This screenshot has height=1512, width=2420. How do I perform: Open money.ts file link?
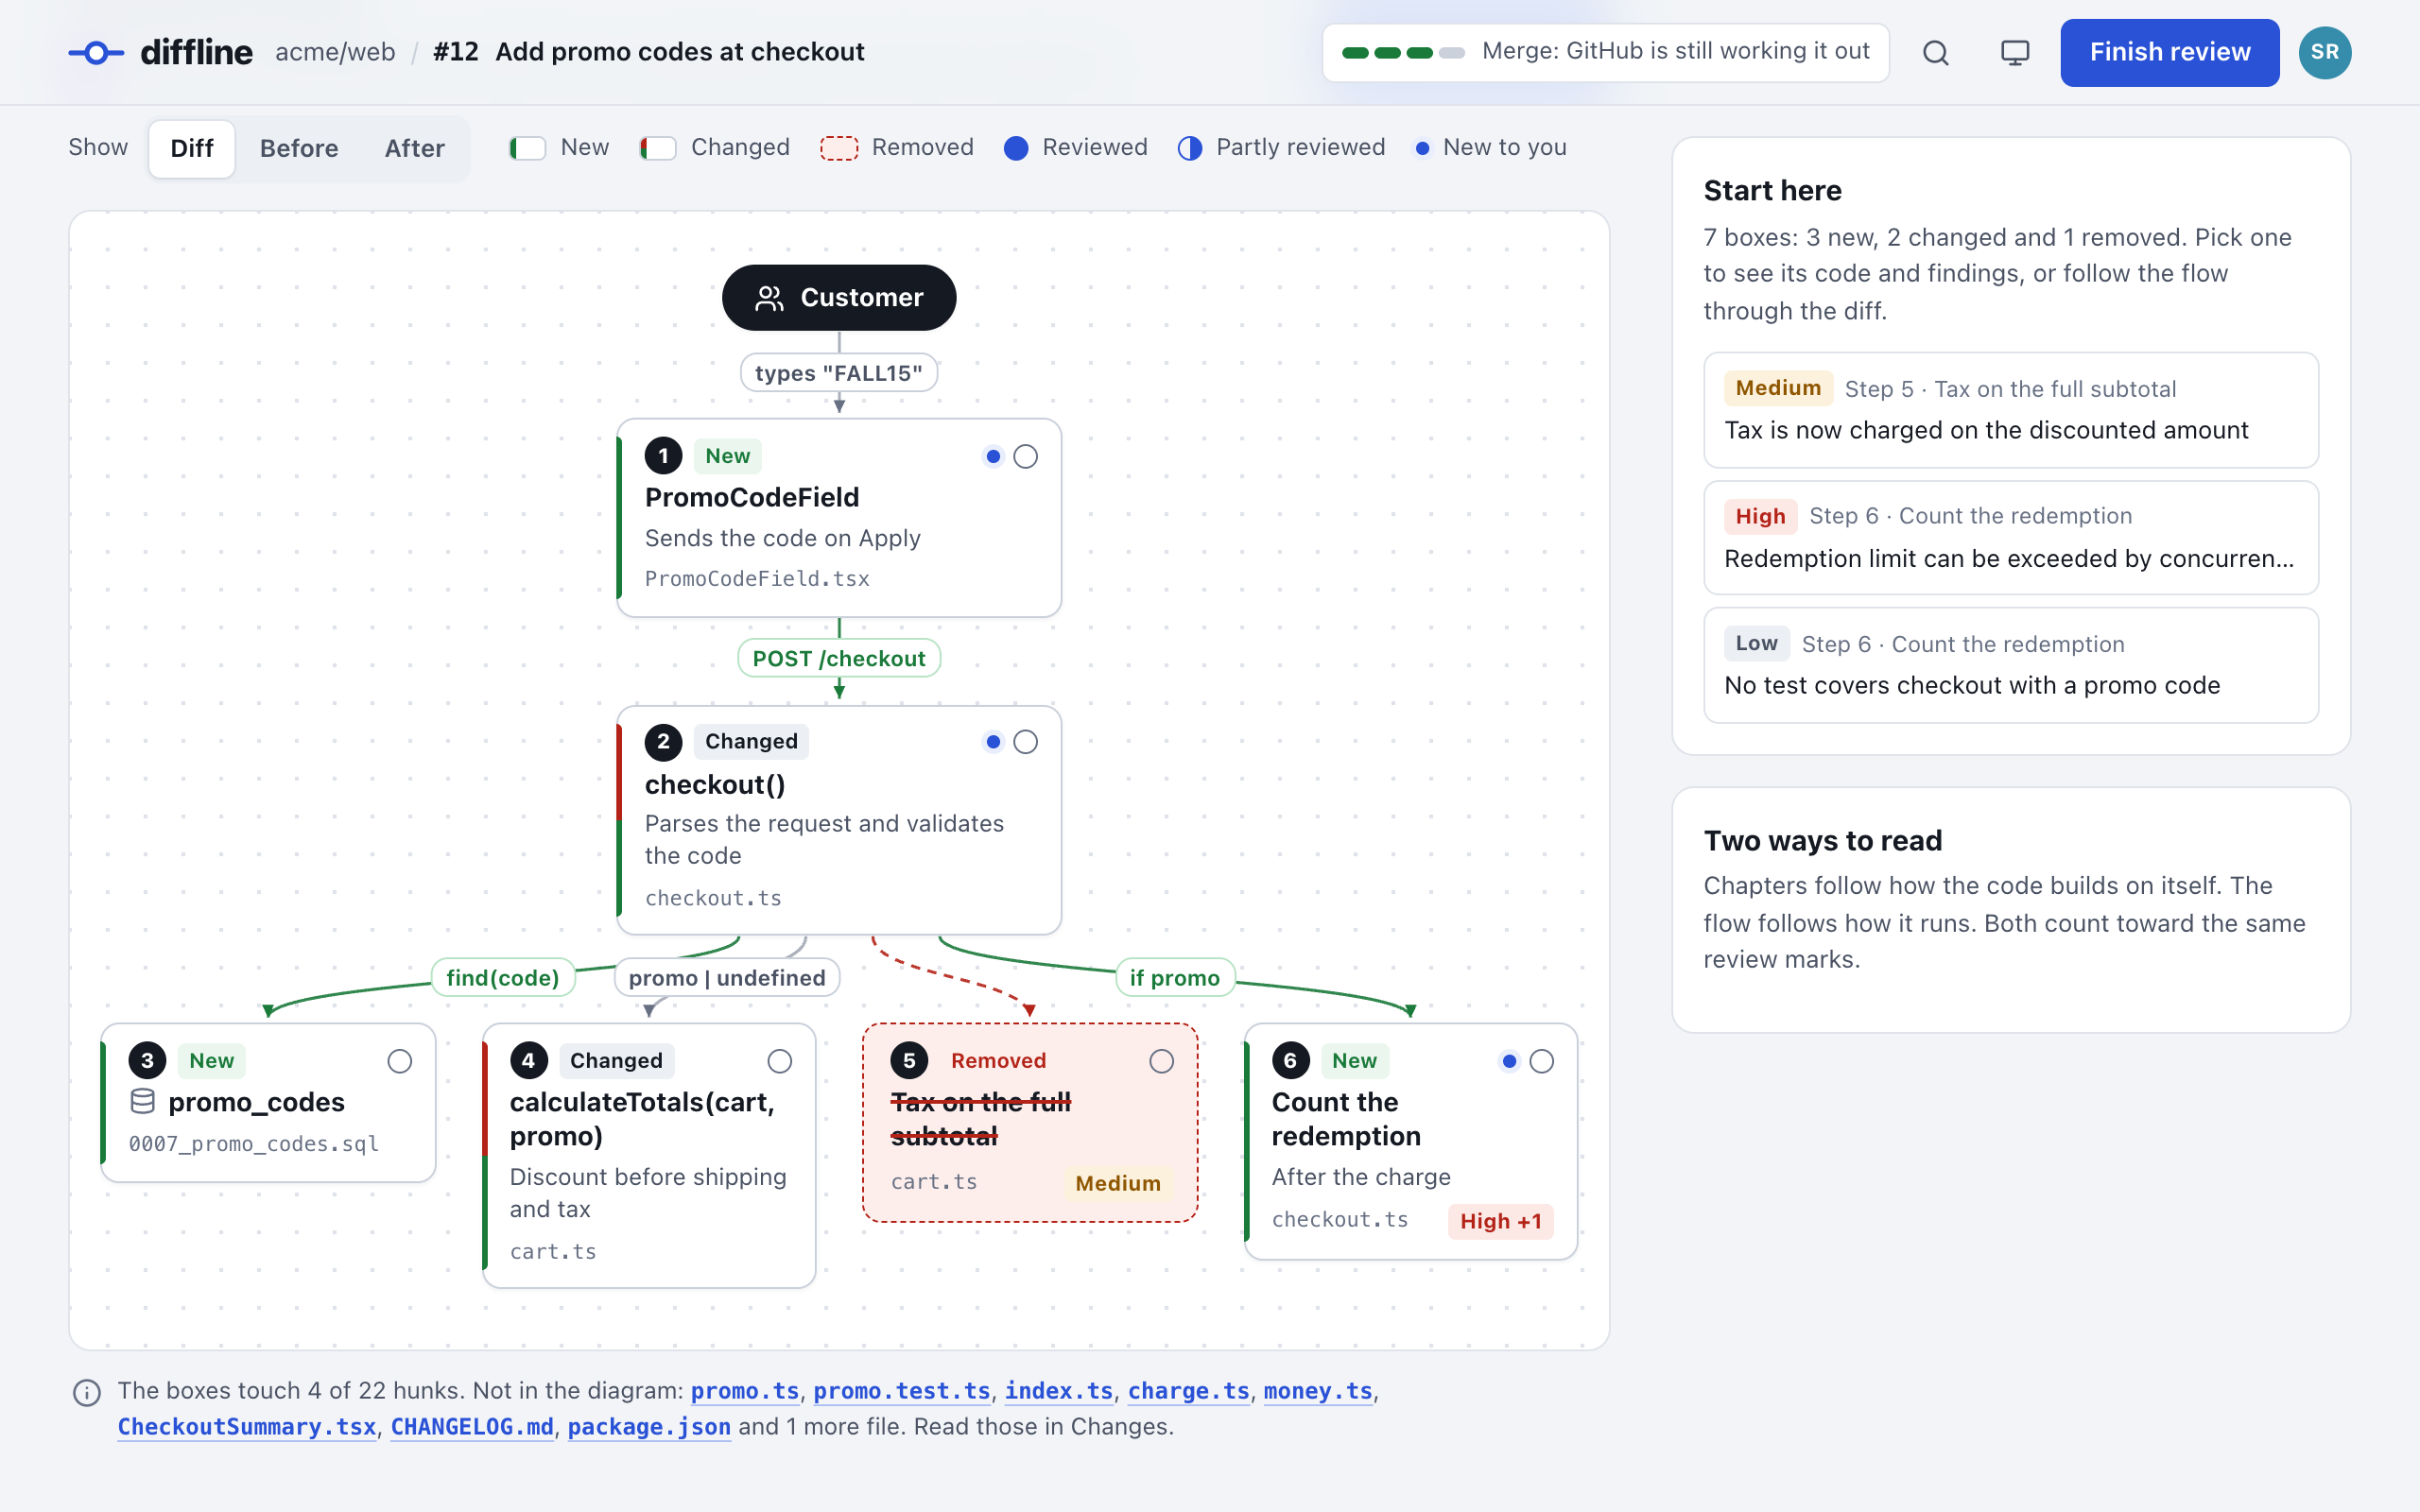1318,1391
